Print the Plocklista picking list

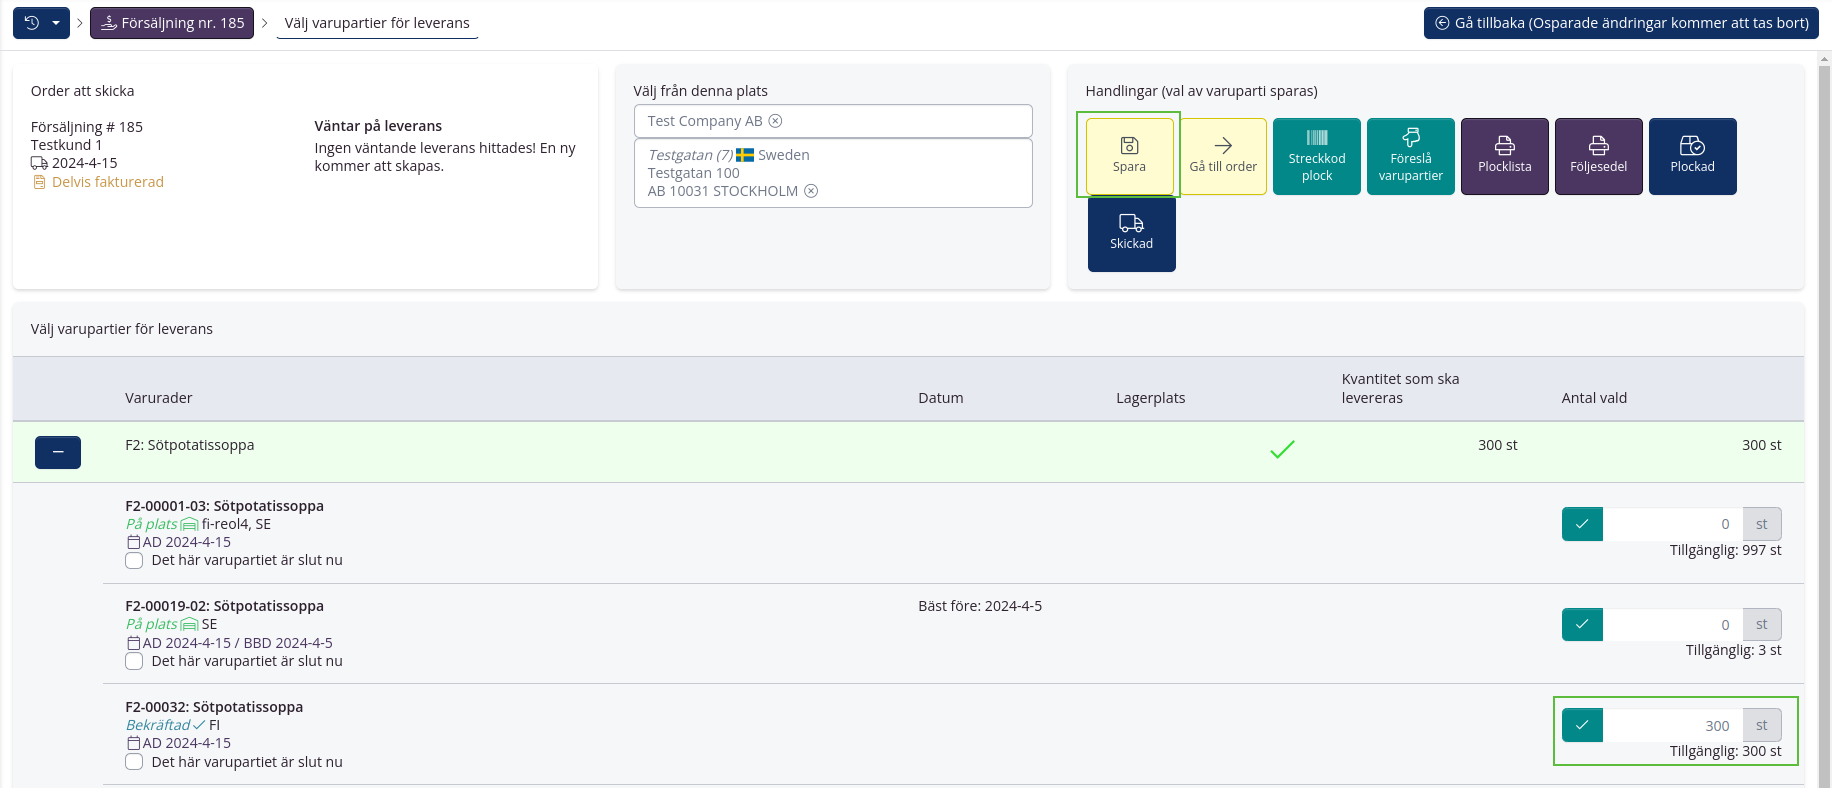(1504, 156)
